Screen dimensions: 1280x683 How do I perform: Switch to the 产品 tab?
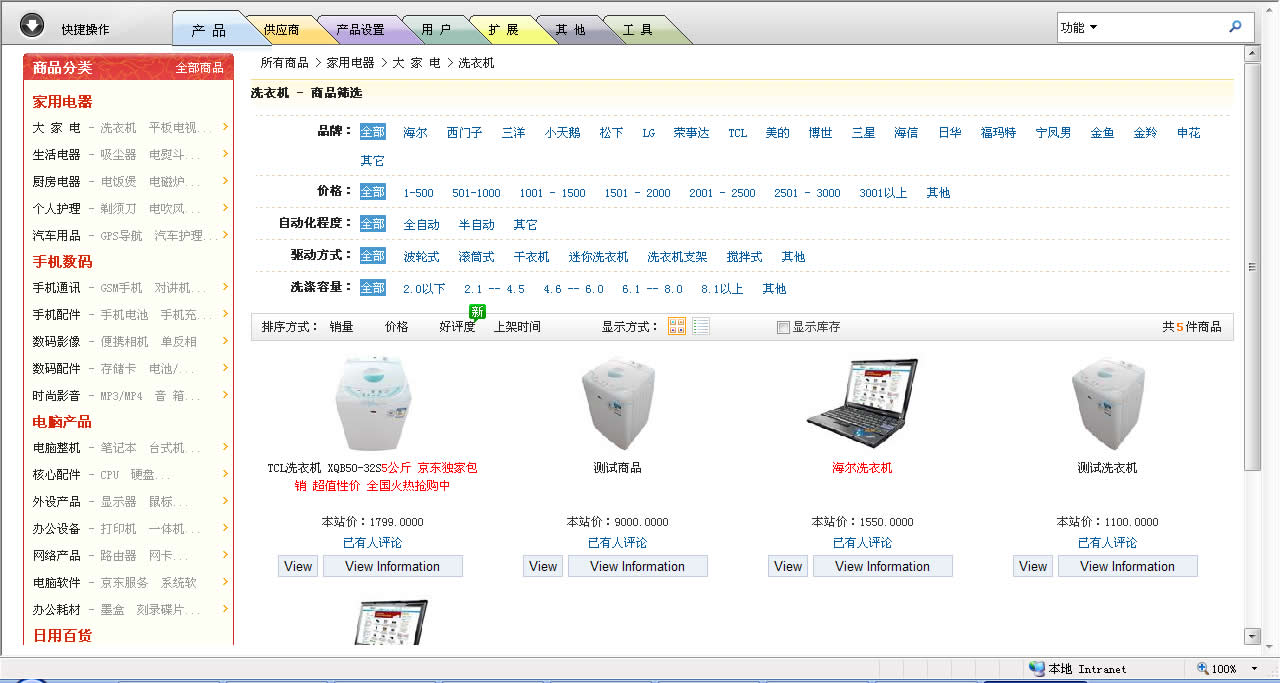pos(209,30)
